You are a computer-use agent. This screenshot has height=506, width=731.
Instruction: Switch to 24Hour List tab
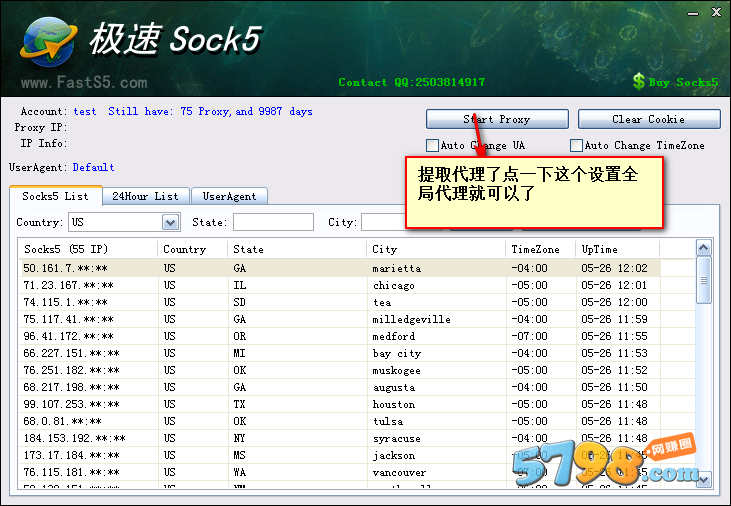tap(145, 196)
